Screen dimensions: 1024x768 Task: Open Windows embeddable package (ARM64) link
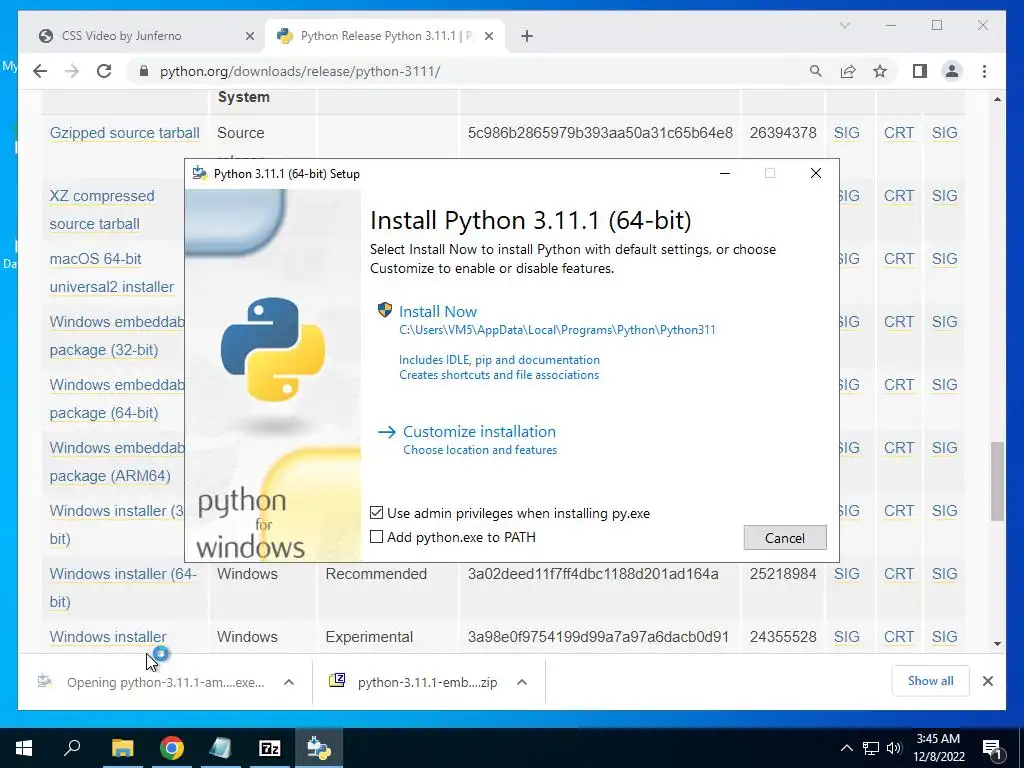point(117,462)
